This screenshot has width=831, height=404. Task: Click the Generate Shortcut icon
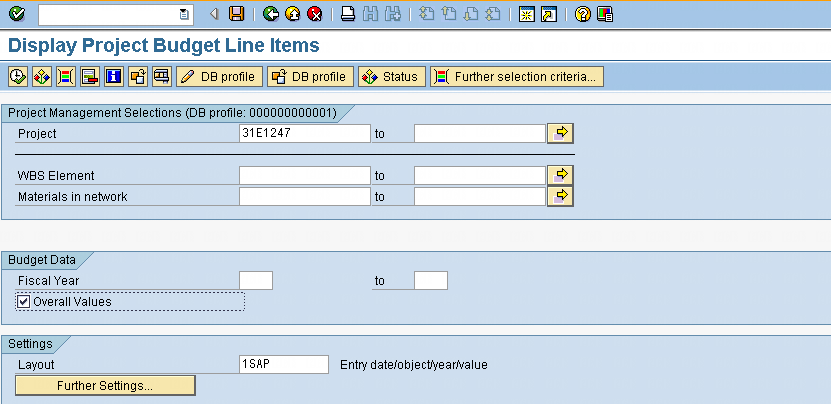click(549, 14)
